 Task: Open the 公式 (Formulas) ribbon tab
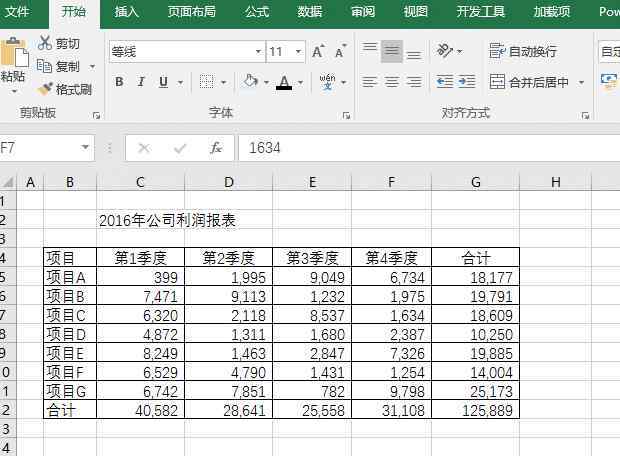[x=257, y=12]
